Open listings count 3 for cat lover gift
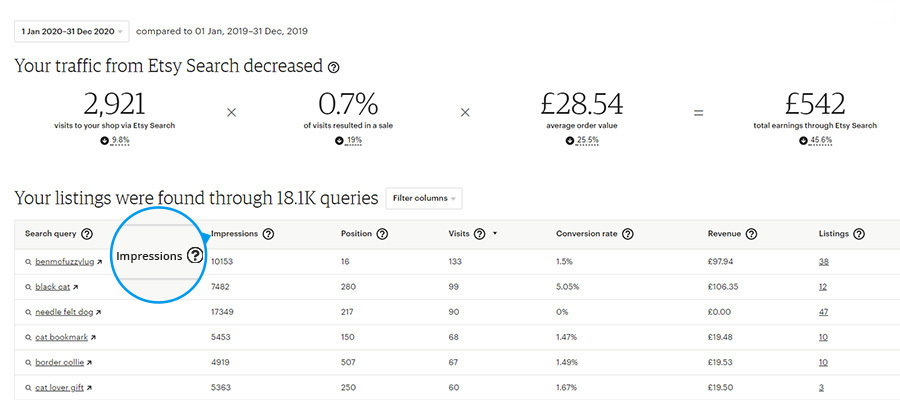 pos(821,388)
